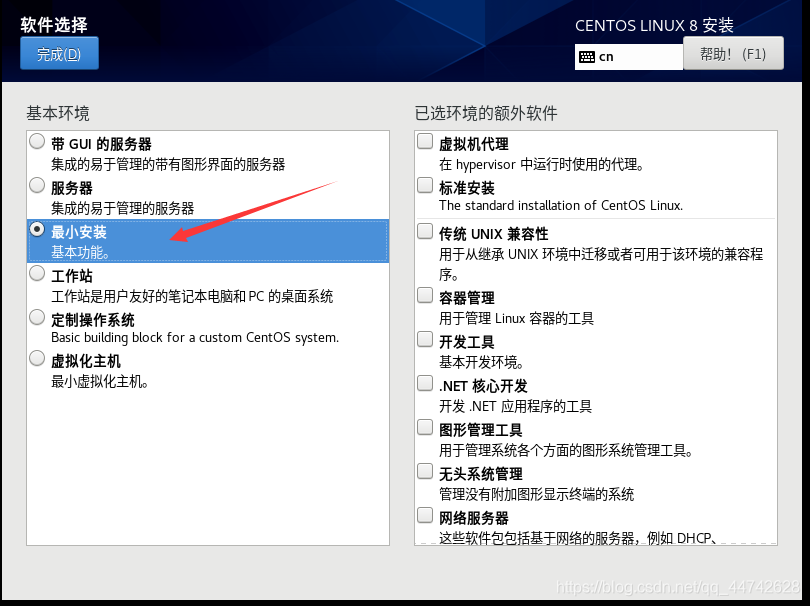Click the 虚拟化主机 title label
This screenshot has height=606, width=810.
86,361
